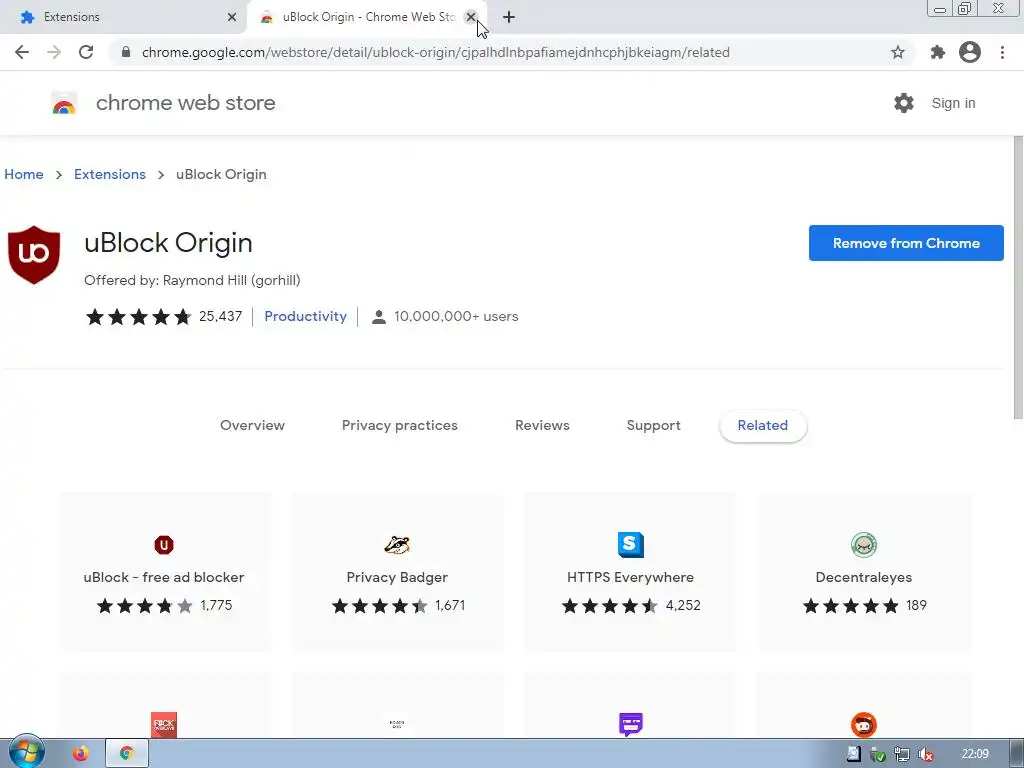
Task: Click the 189 rating count under Decentraleyes
Action: click(x=916, y=605)
